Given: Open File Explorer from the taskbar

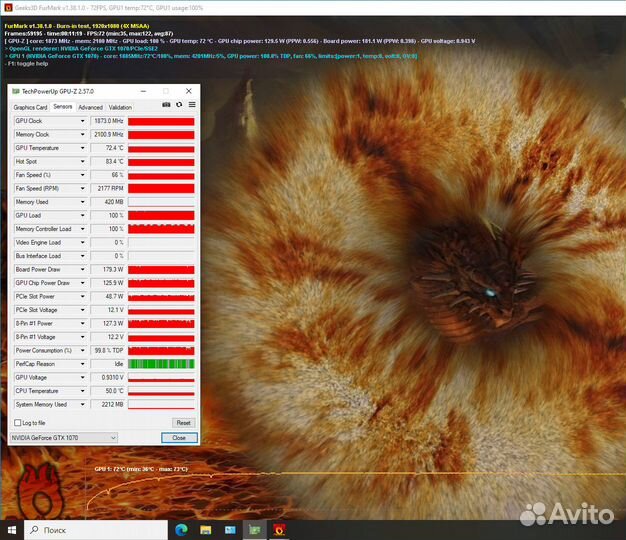Looking at the screenshot, I should [x=206, y=530].
